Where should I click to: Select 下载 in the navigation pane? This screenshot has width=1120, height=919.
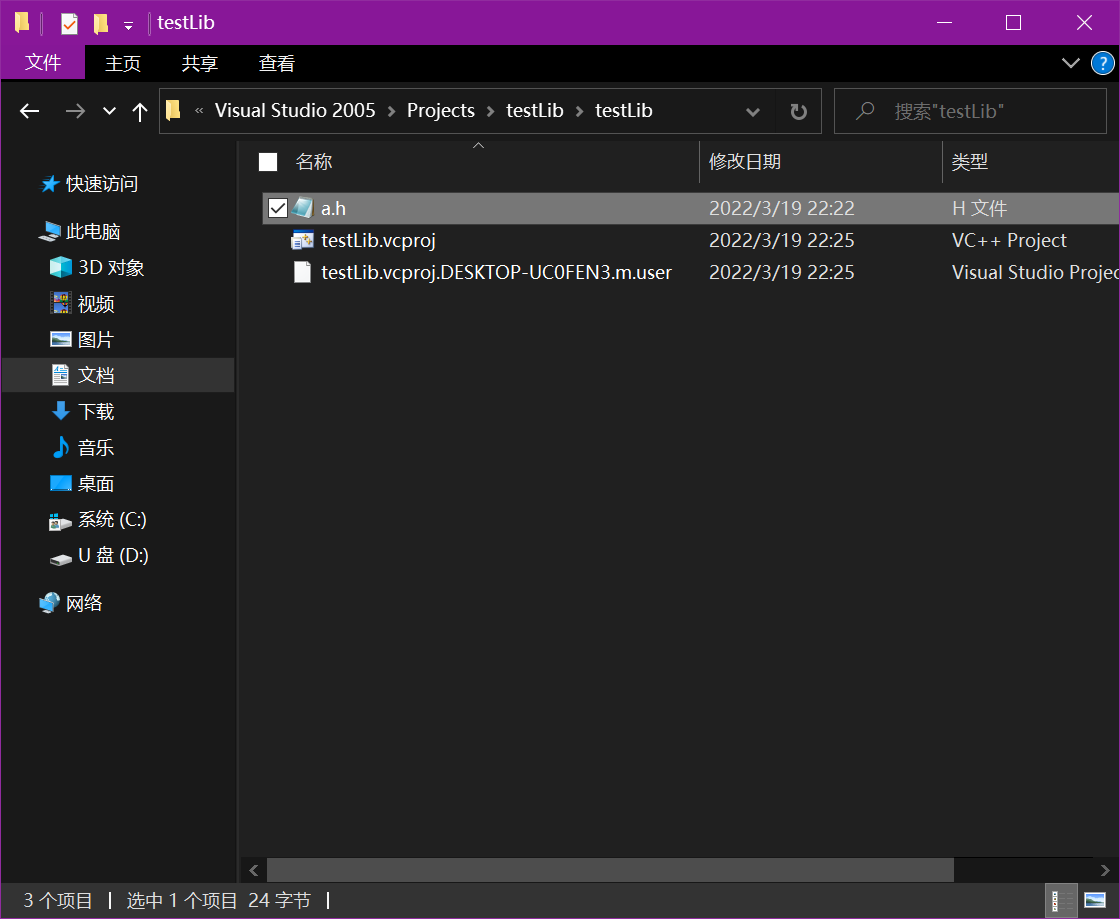(96, 411)
